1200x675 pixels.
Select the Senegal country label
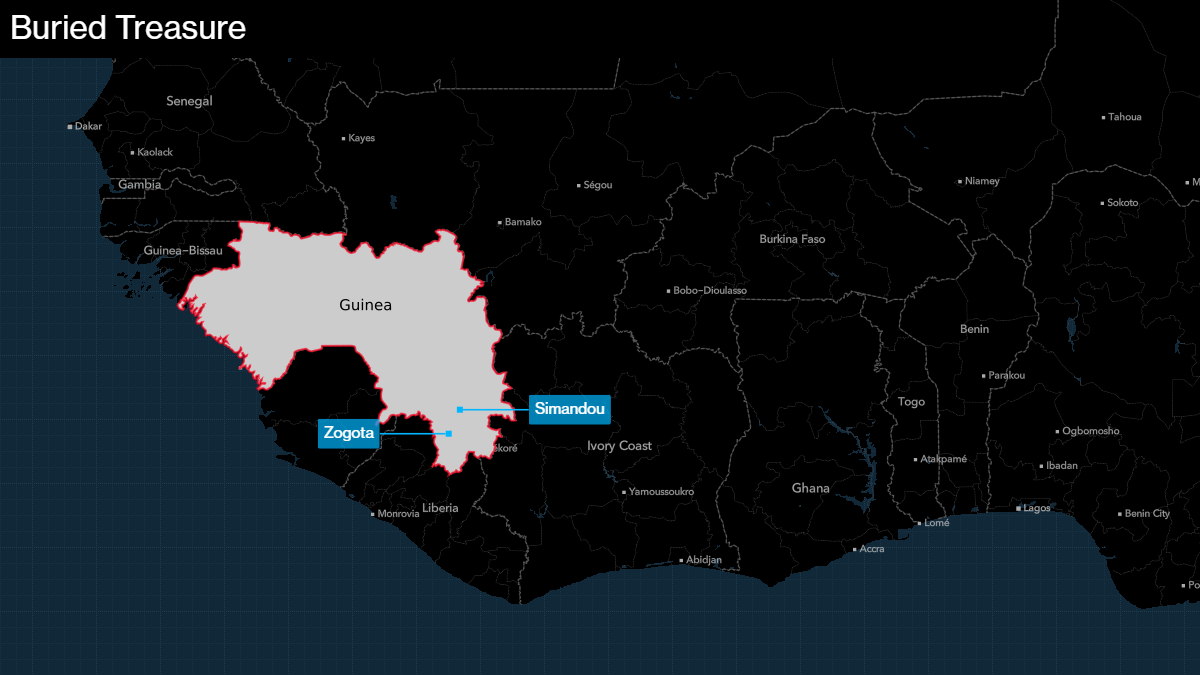click(189, 101)
